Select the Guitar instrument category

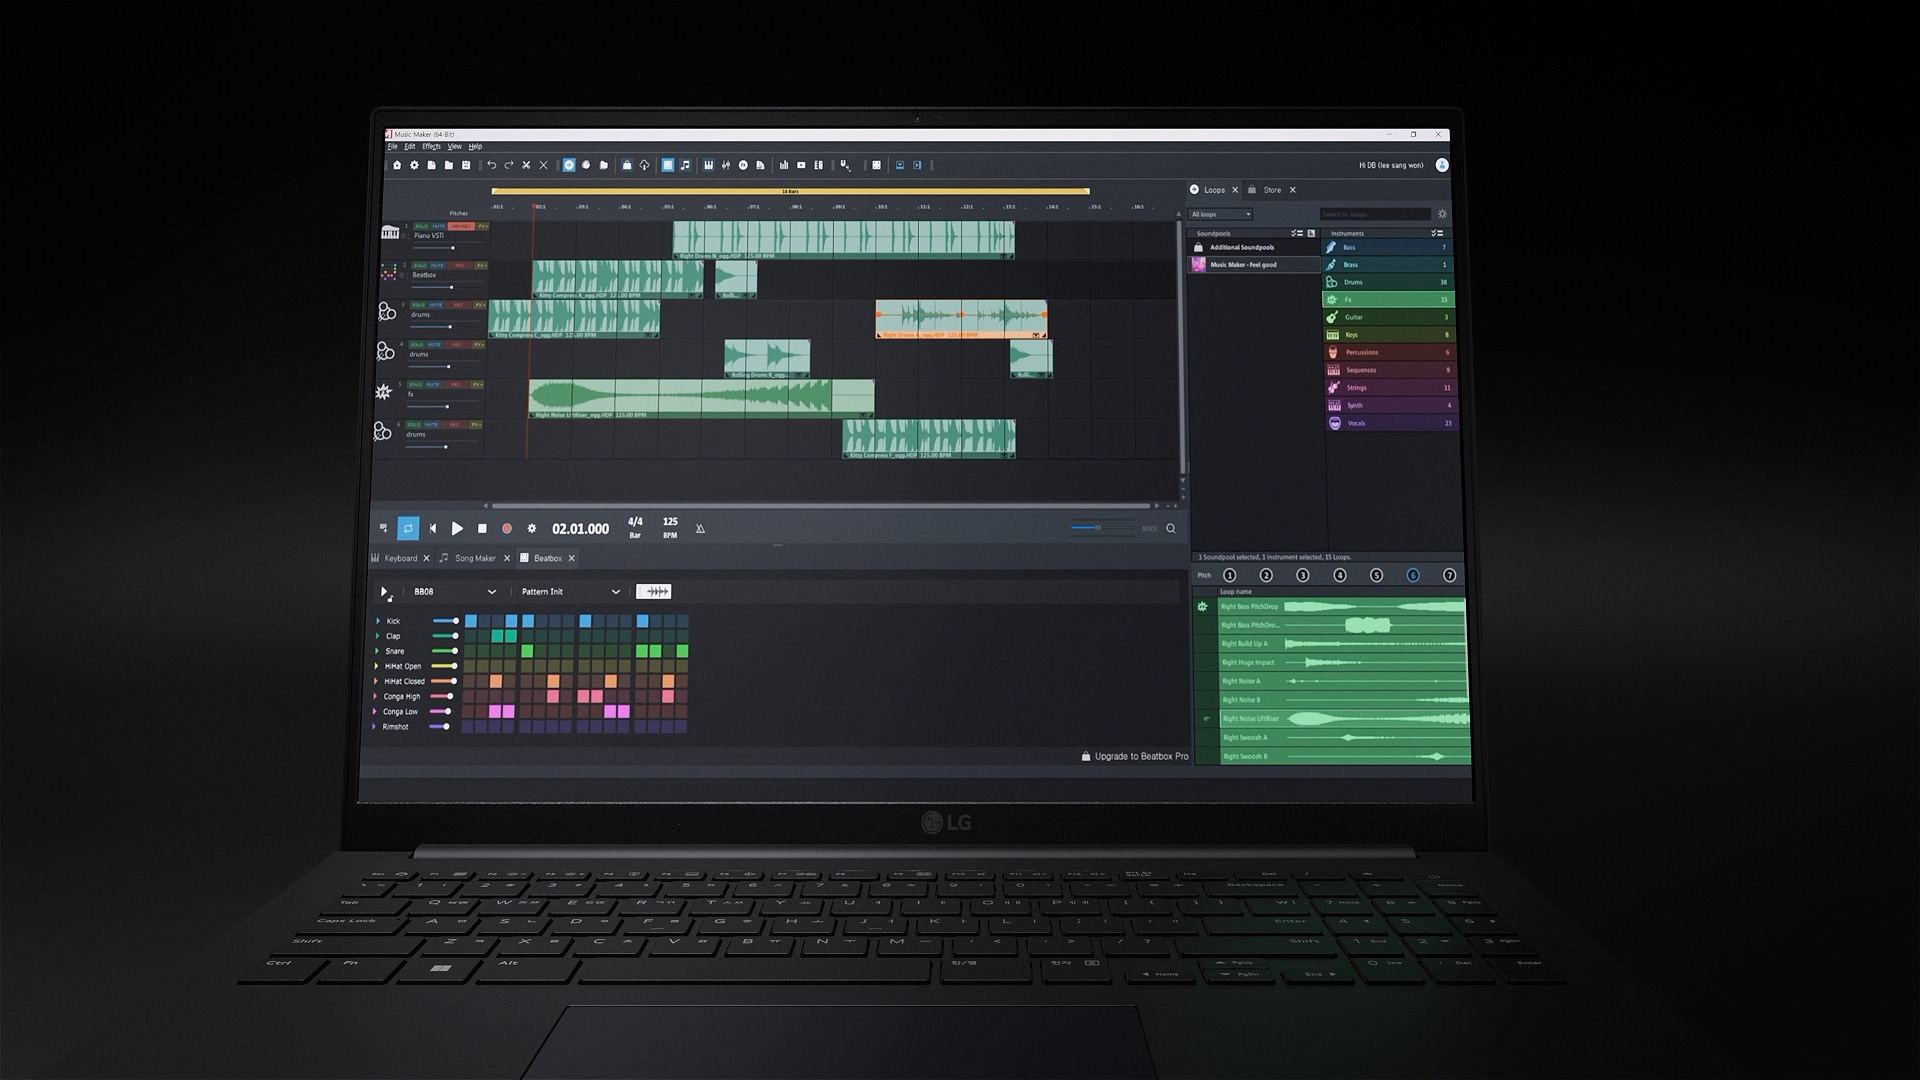tap(1389, 317)
